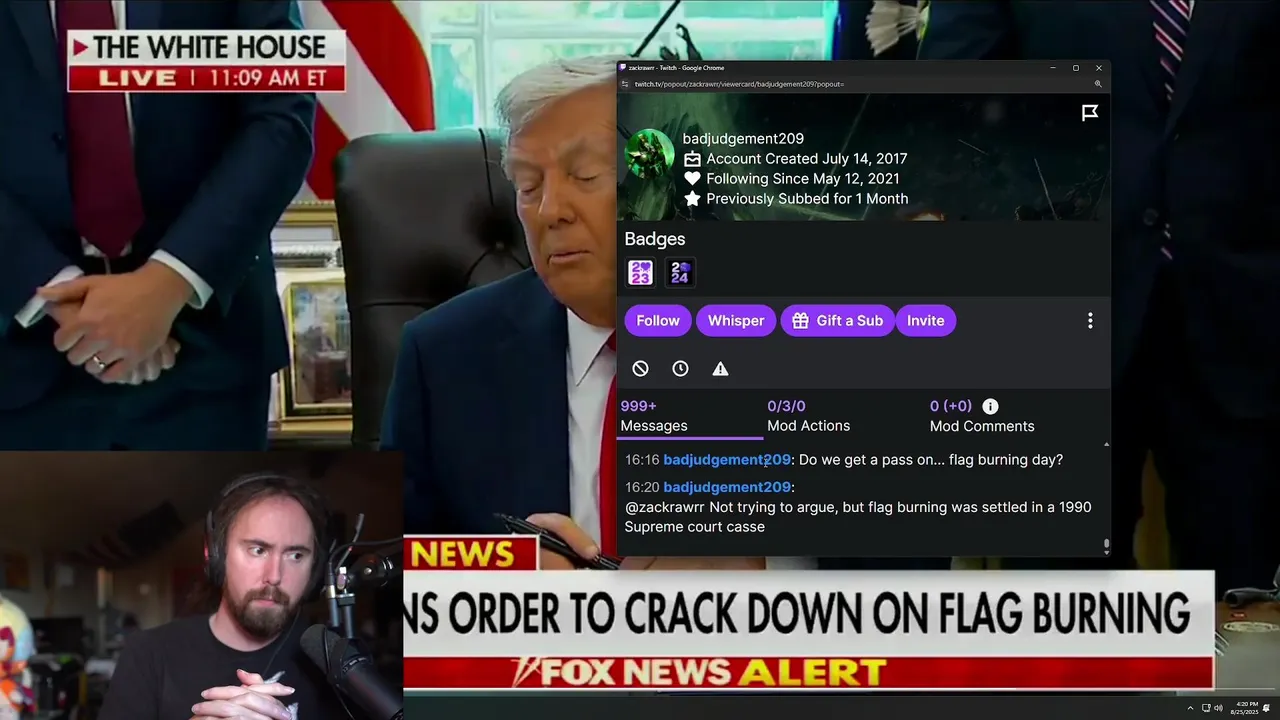Switch to the Mod Actions tab
This screenshot has height=720, width=1280.
808,416
